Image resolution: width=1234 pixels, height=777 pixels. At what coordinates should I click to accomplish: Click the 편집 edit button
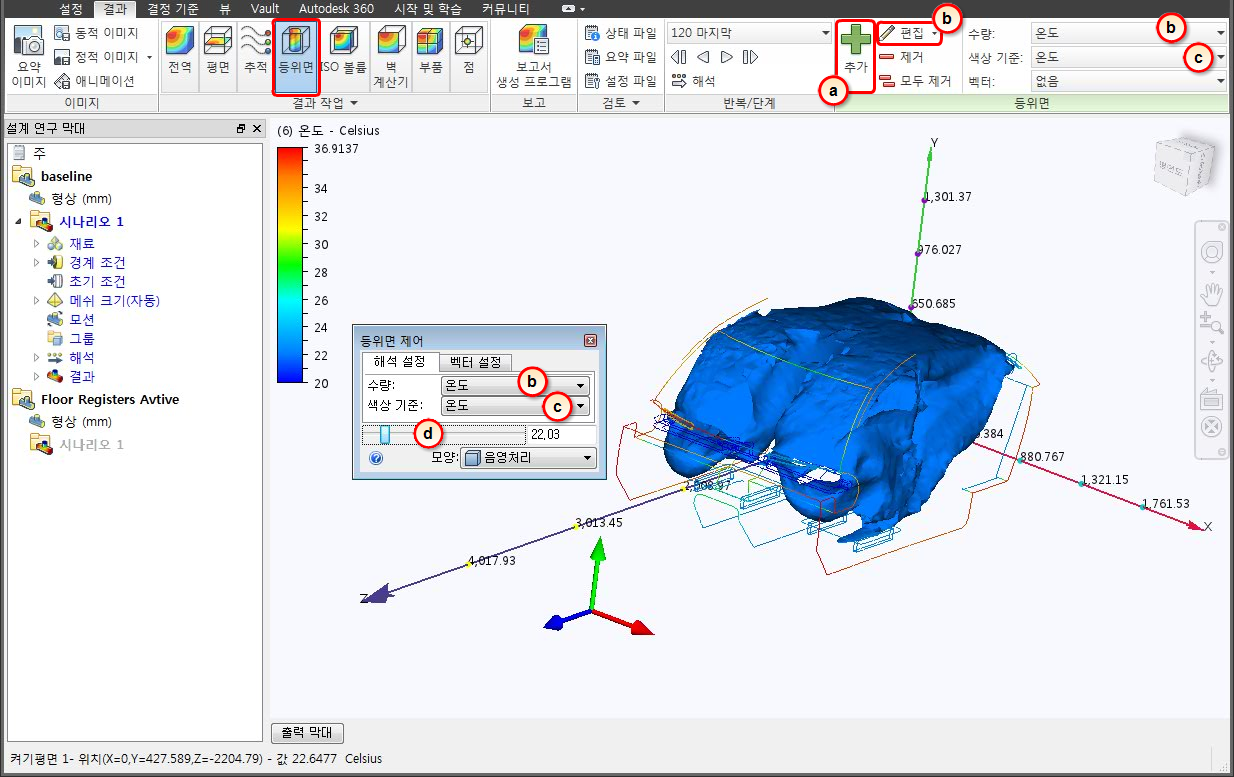pyautogui.click(x=910, y=33)
